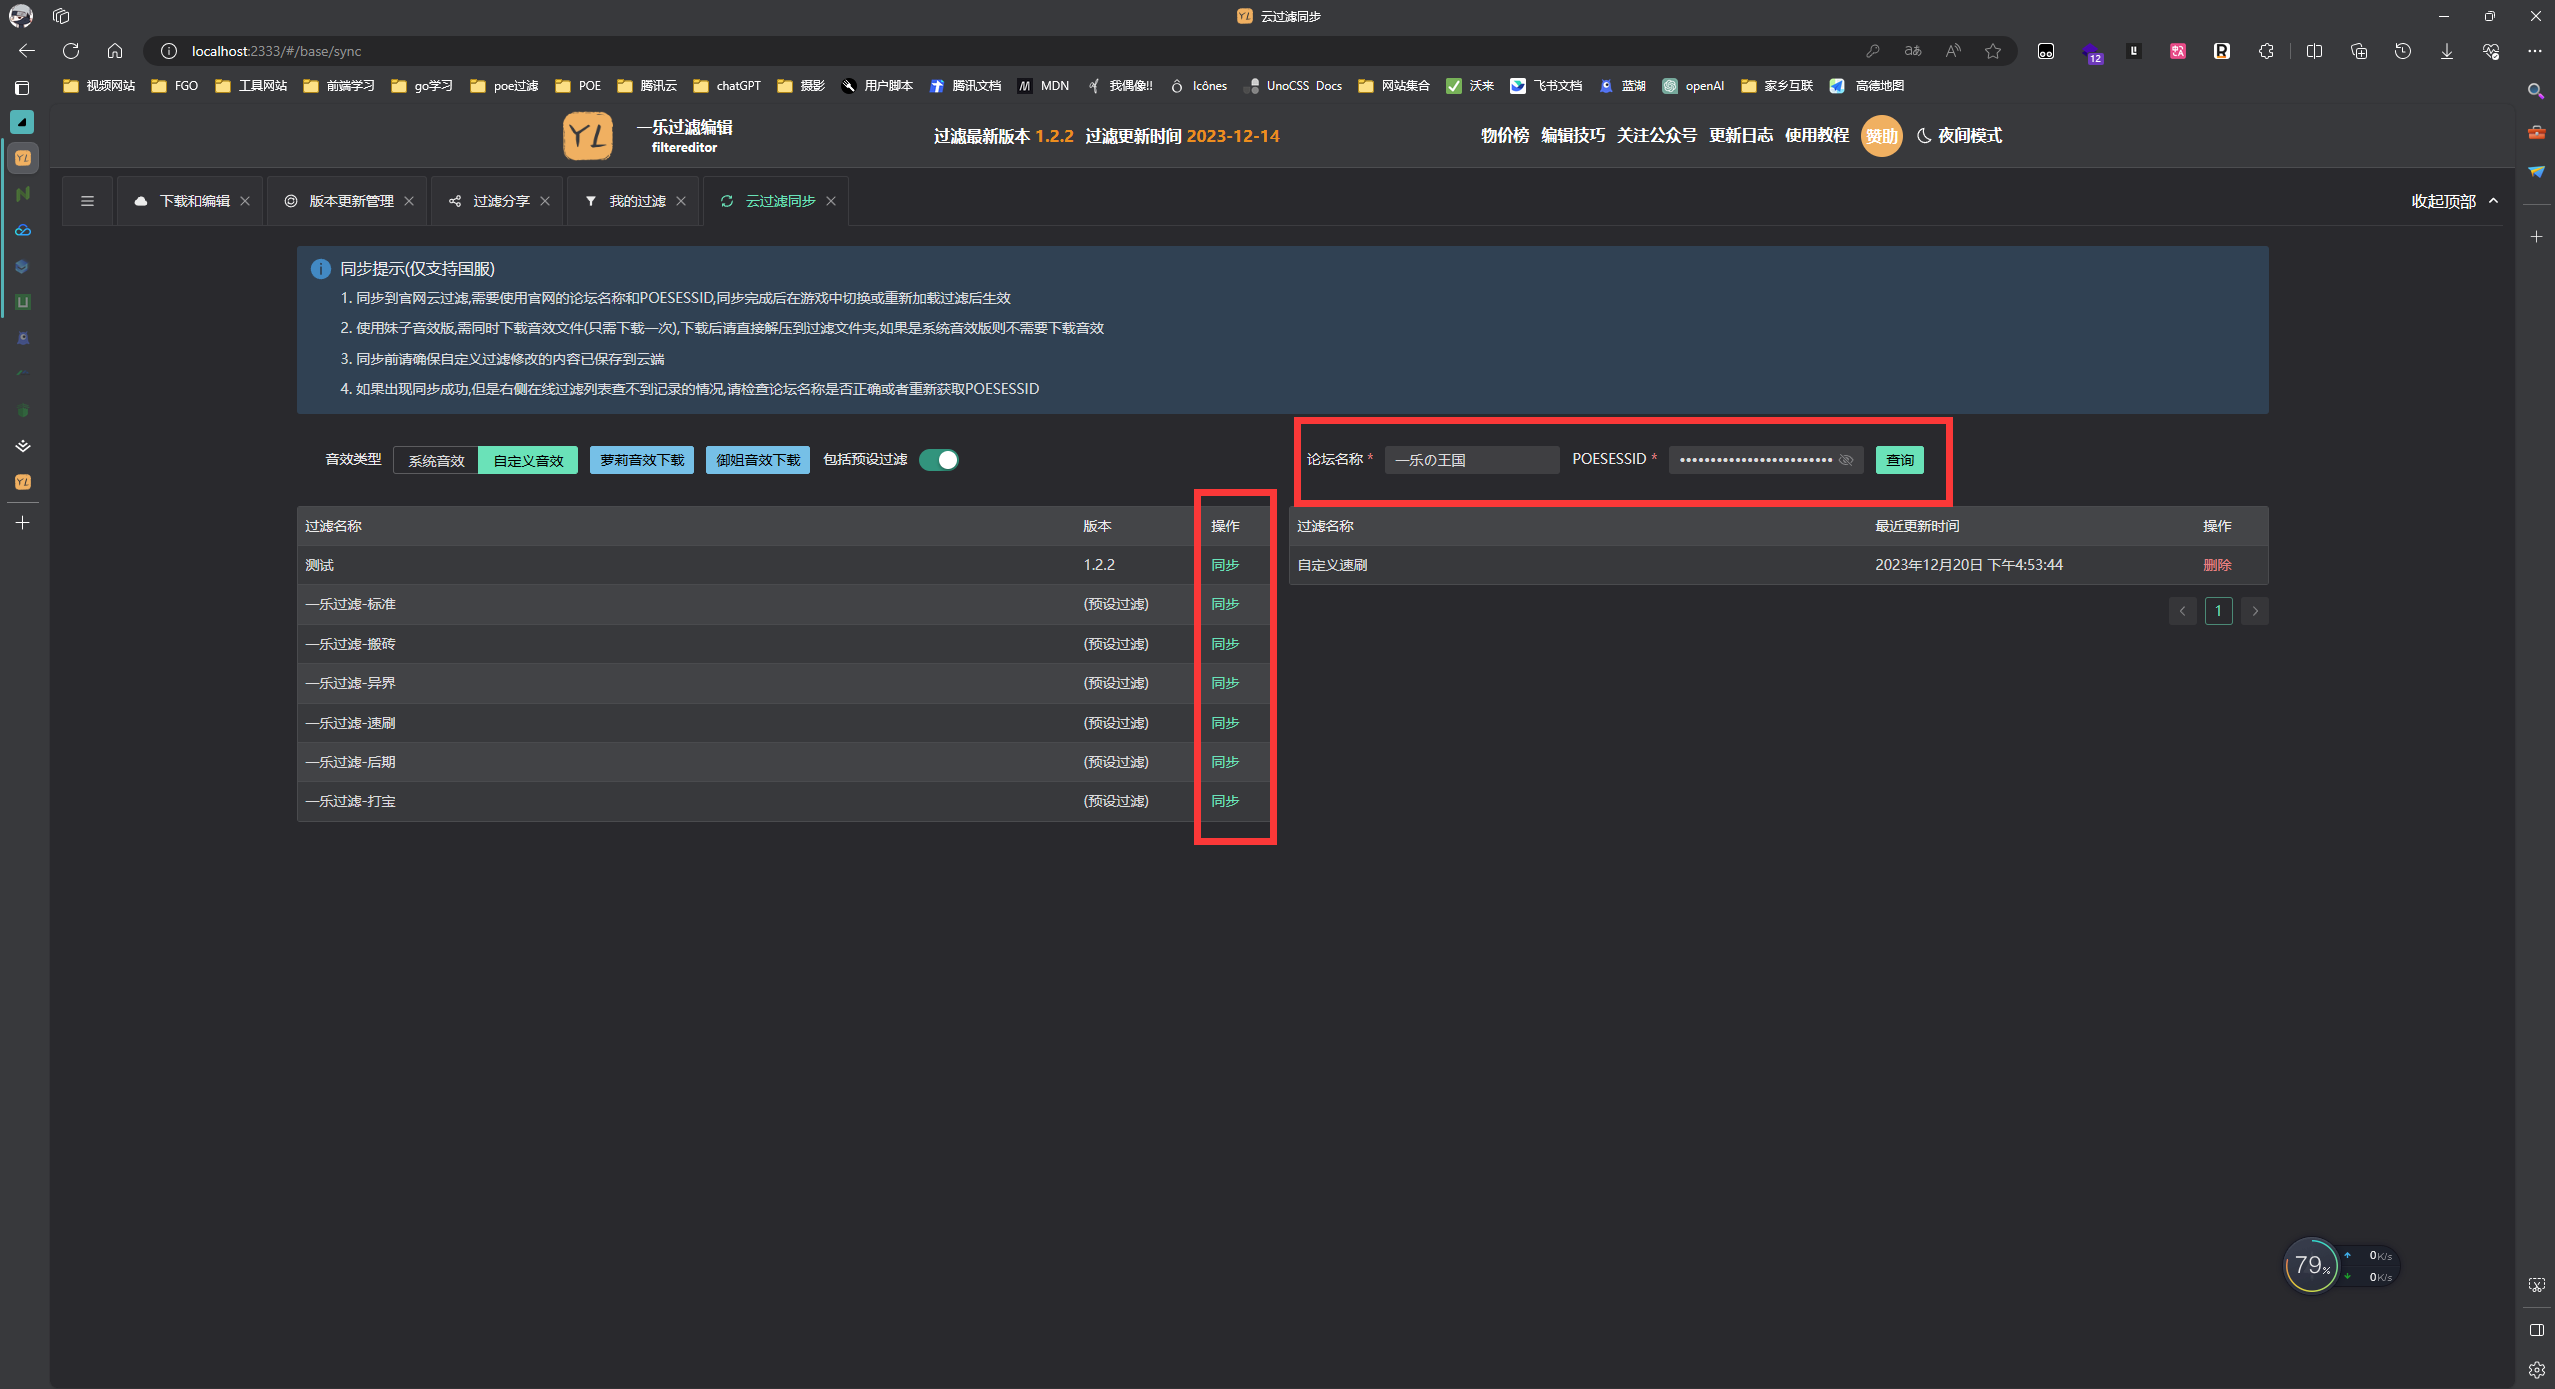
Task: Go to previous page arrow
Action: [2183, 611]
